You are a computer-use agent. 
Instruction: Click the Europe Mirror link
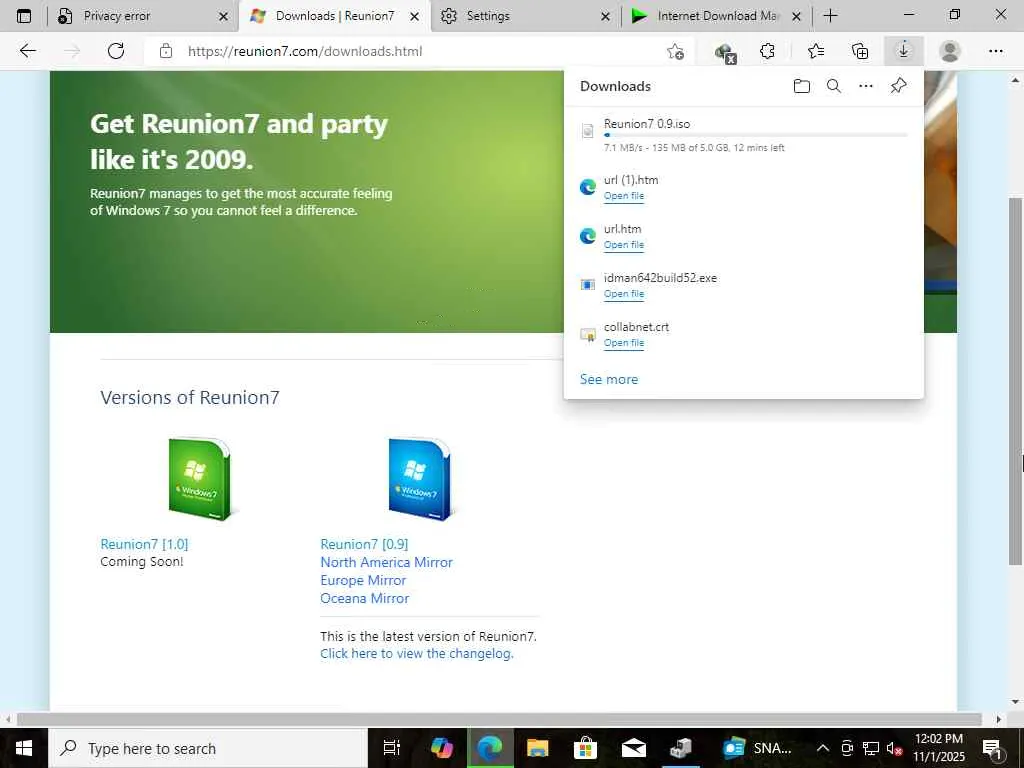363,580
